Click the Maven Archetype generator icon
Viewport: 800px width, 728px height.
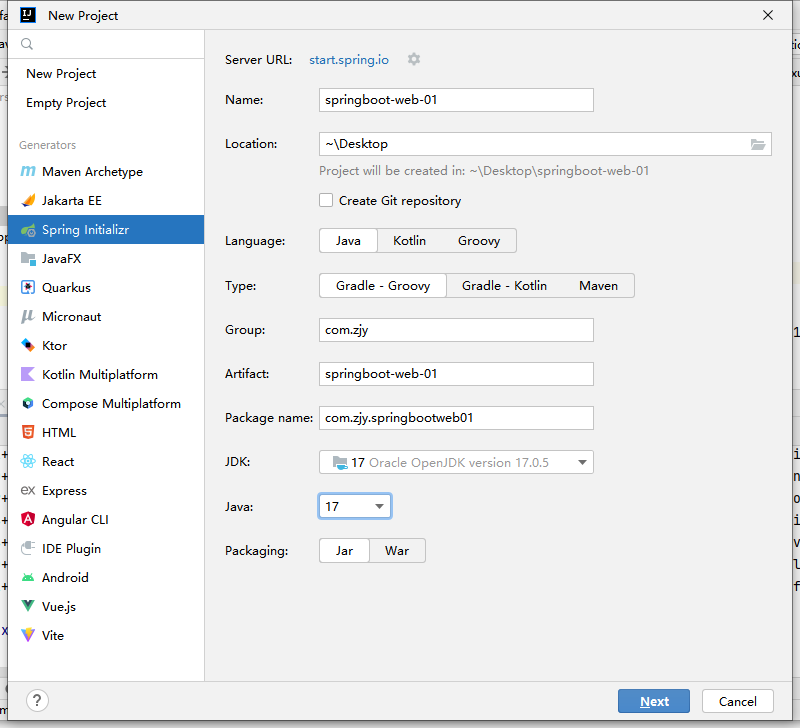[28, 172]
